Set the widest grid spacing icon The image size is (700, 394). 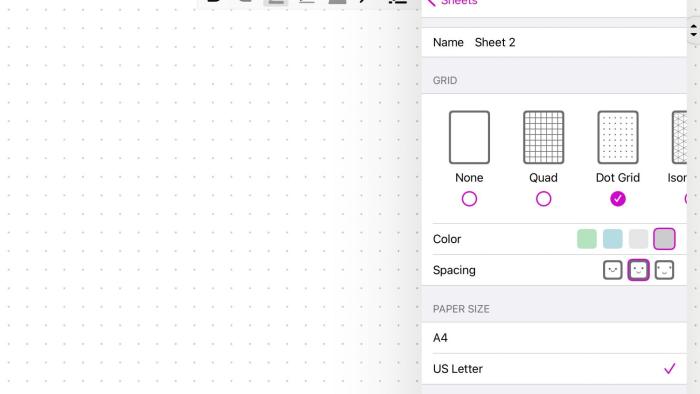tap(664, 270)
